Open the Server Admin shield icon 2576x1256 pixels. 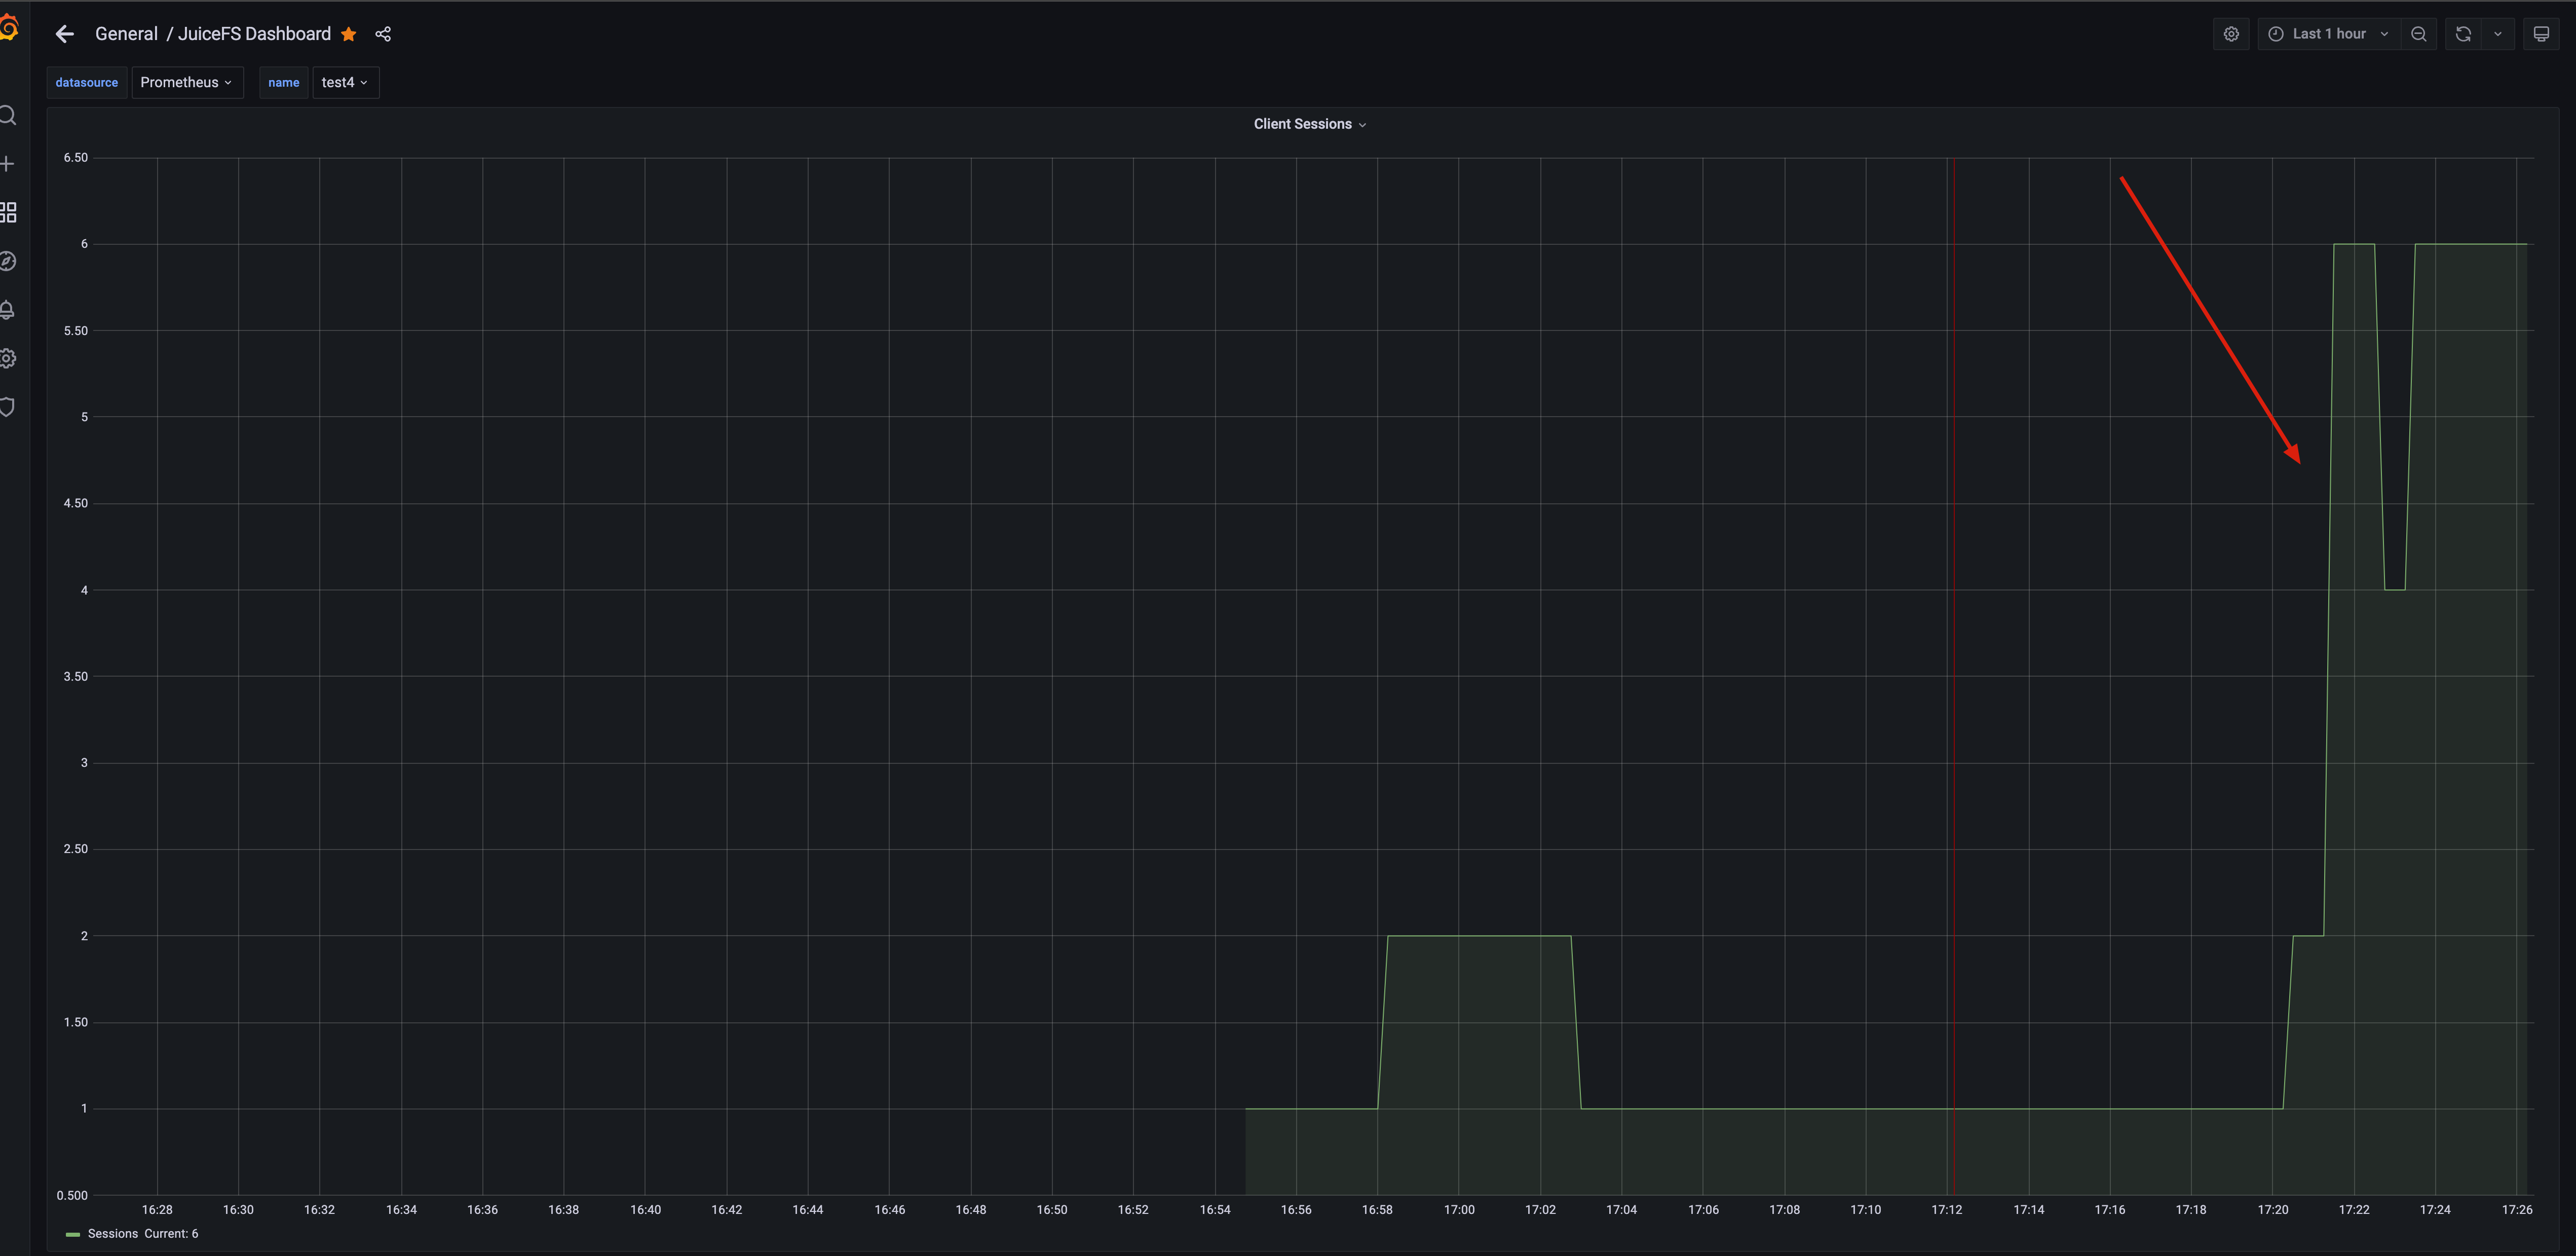pyautogui.click(x=7, y=407)
